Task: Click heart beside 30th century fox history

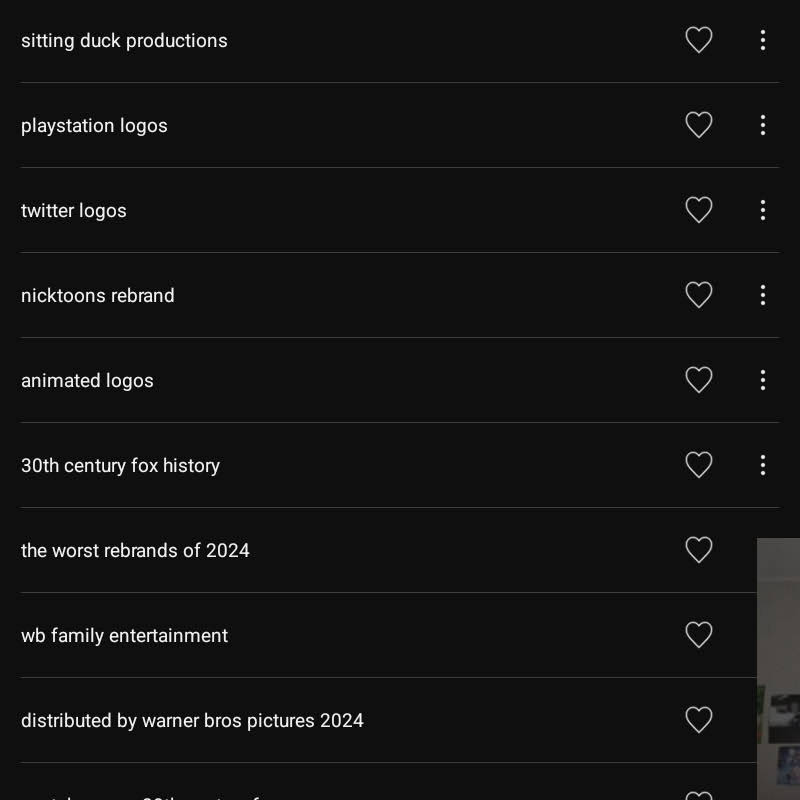Action: tap(698, 465)
